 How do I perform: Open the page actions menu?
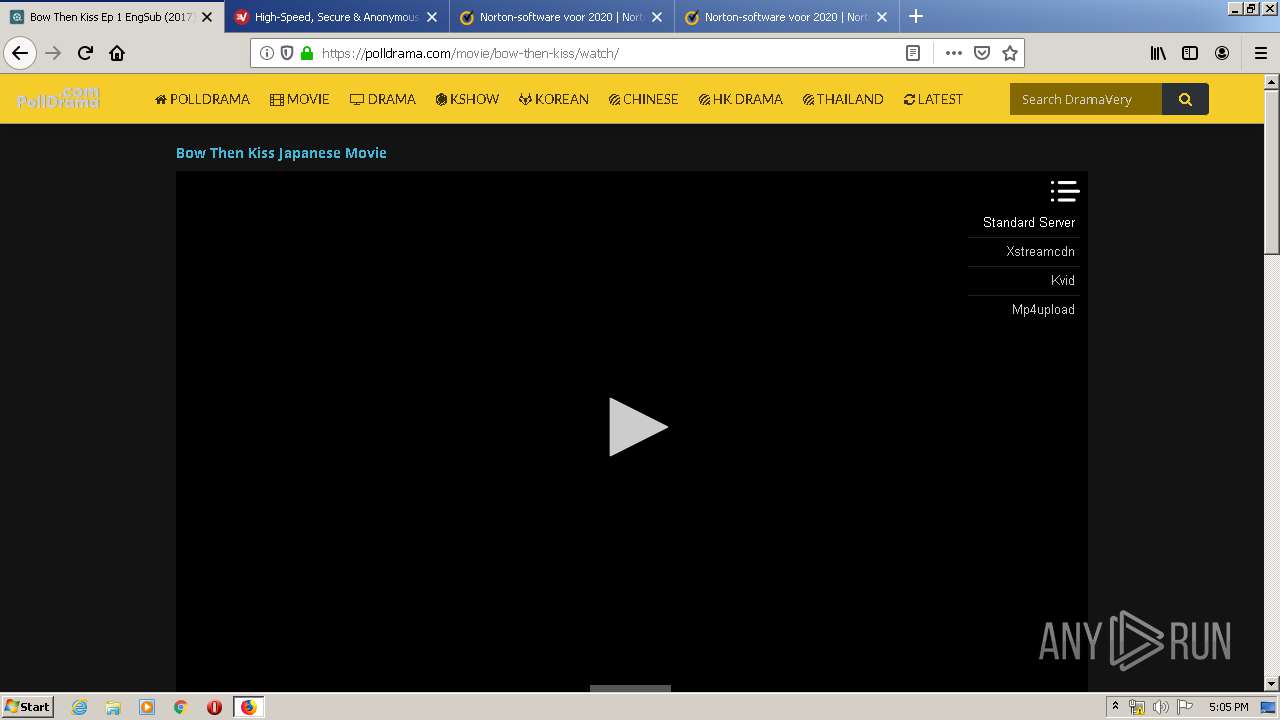click(x=953, y=53)
